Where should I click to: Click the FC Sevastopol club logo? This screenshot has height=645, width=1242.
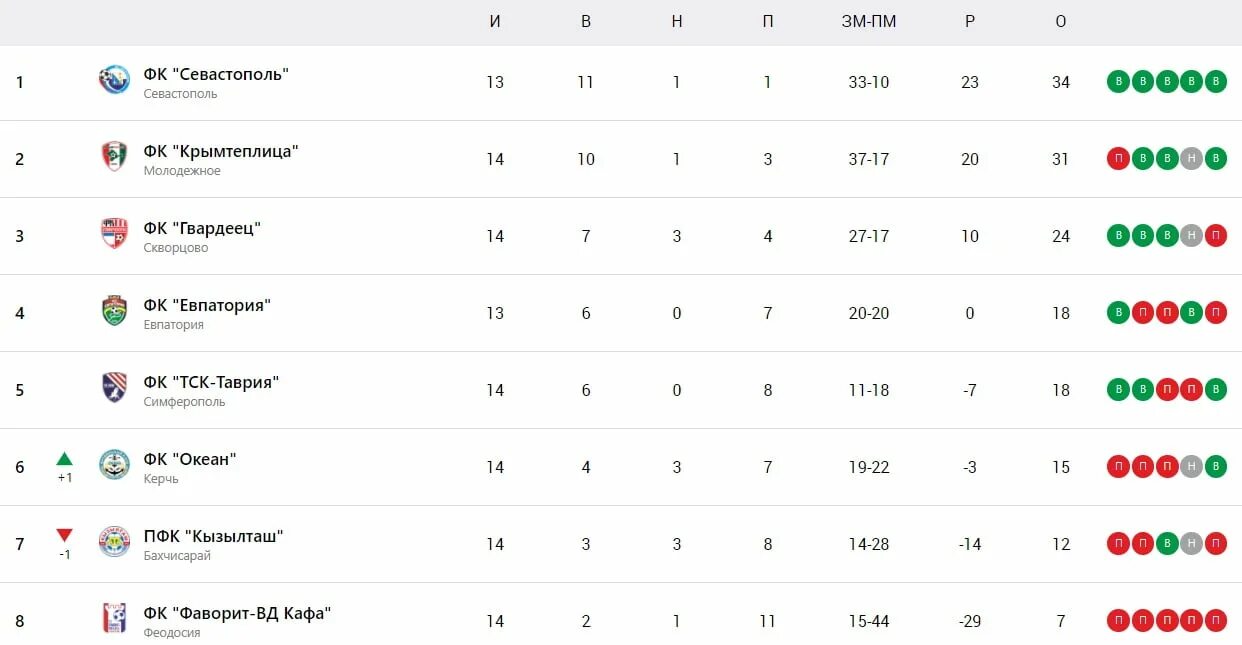point(114,80)
